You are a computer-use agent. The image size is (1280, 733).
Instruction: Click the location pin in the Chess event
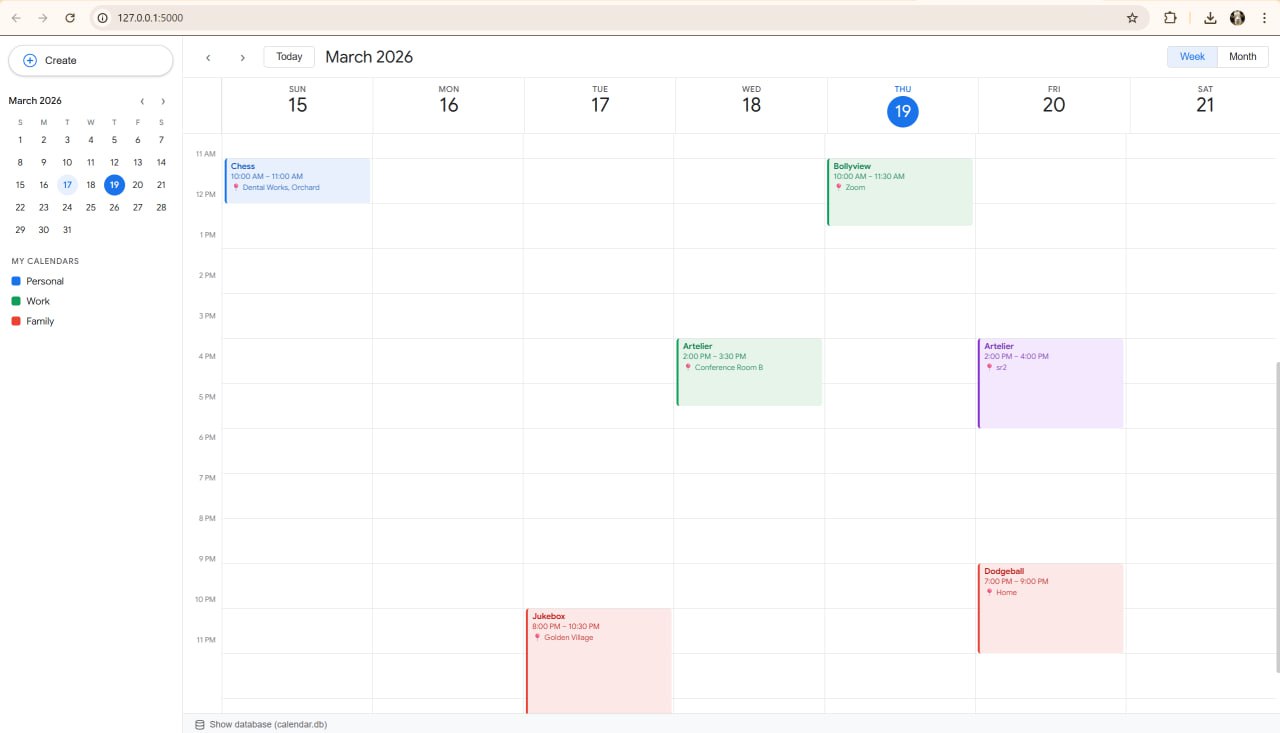236,187
